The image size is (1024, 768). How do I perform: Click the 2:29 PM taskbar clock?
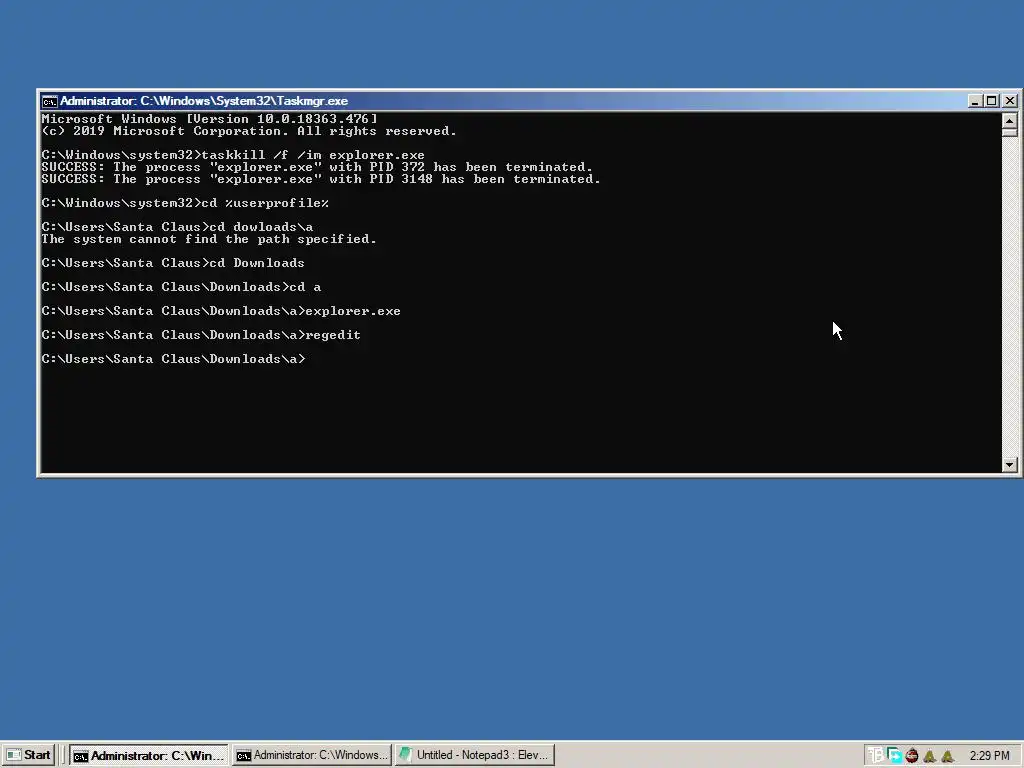[x=989, y=756]
